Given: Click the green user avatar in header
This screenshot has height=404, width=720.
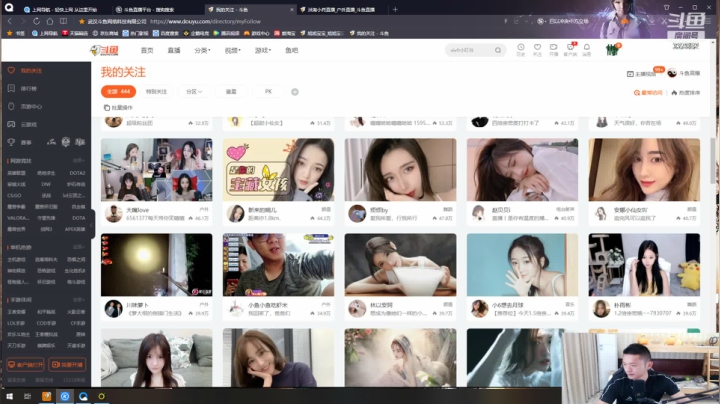Looking at the screenshot, I should [x=612, y=50].
